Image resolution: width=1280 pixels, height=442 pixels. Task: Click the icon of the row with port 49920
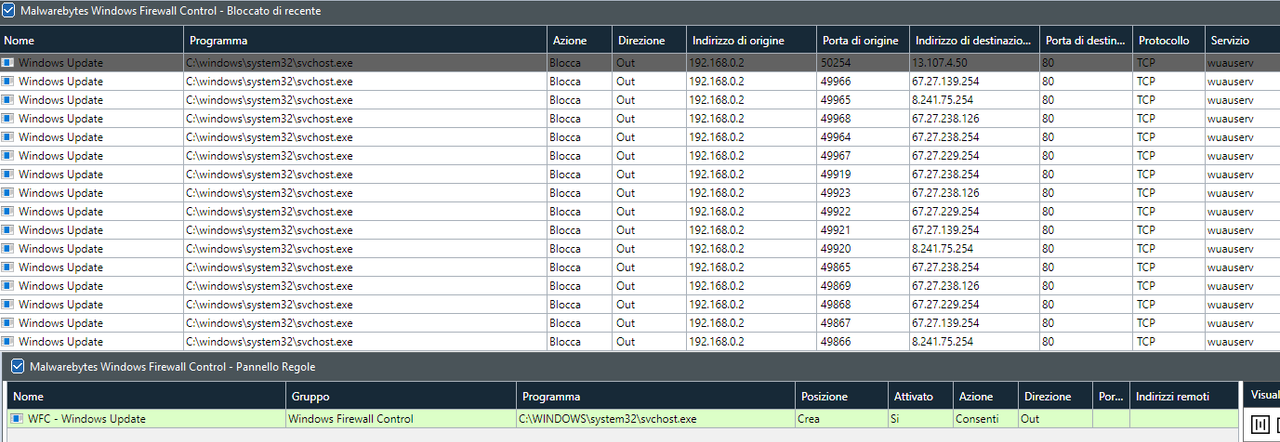coord(8,249)
